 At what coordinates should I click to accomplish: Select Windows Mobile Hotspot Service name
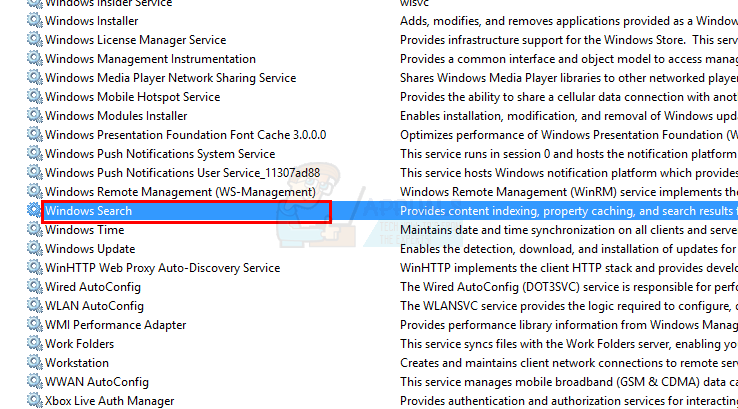[133, 97]
